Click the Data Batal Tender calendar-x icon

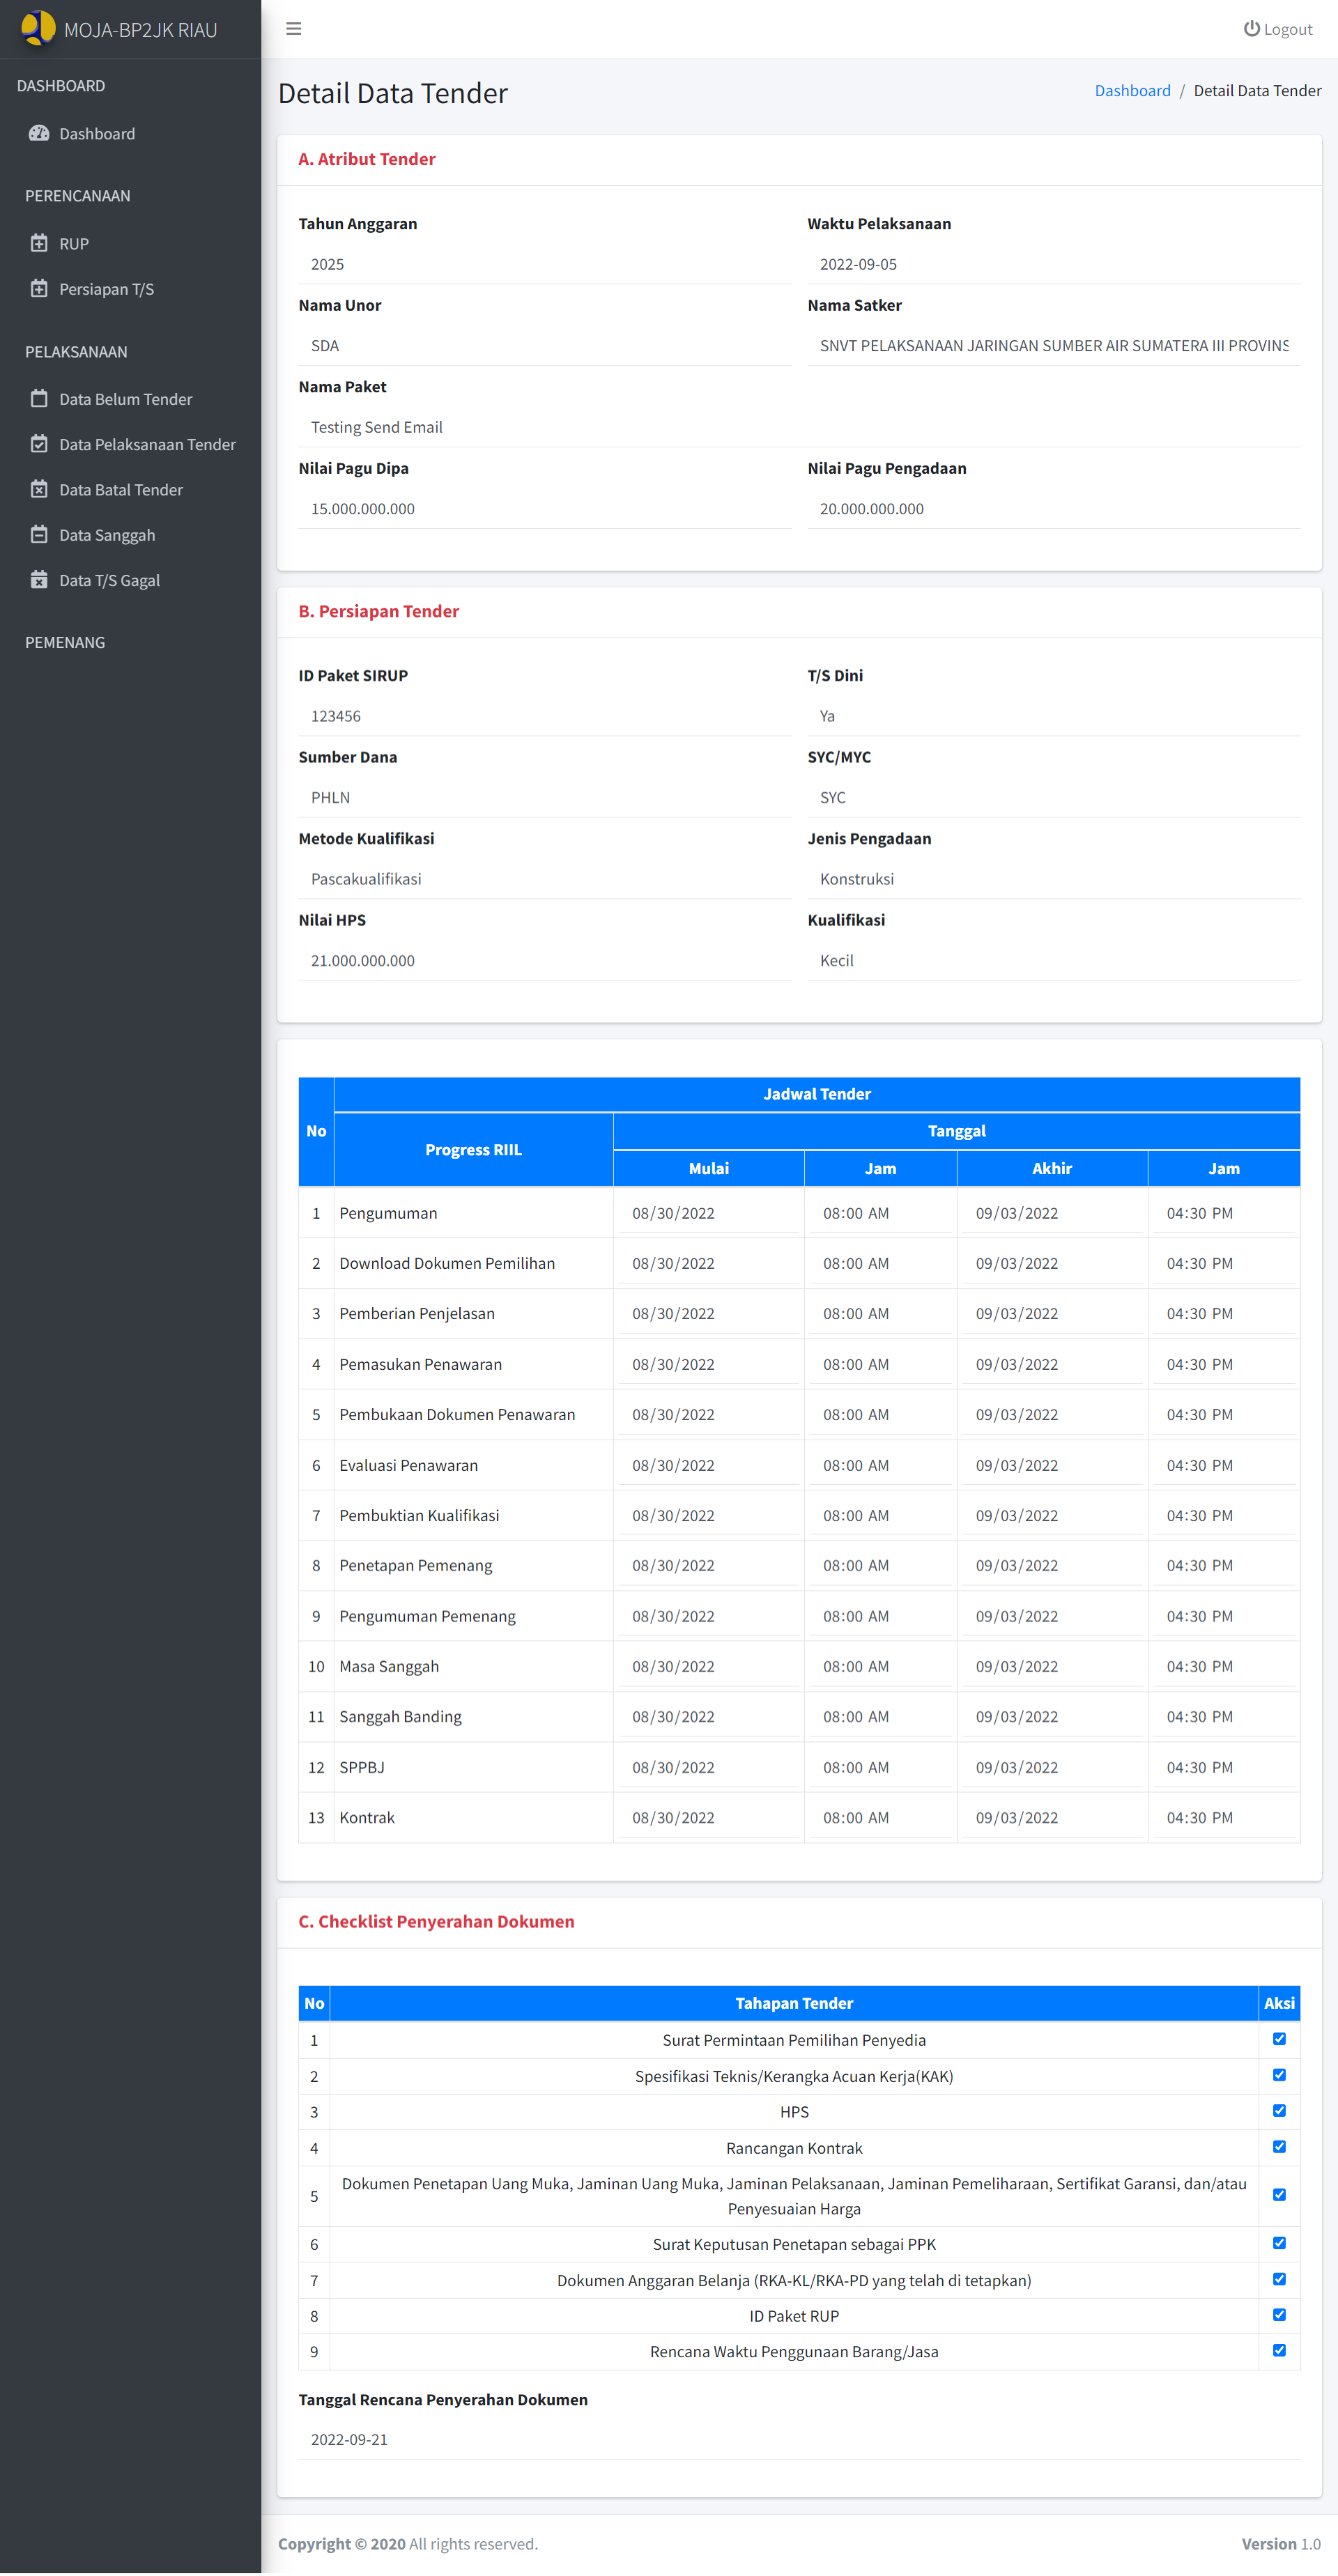pos(39,489)
